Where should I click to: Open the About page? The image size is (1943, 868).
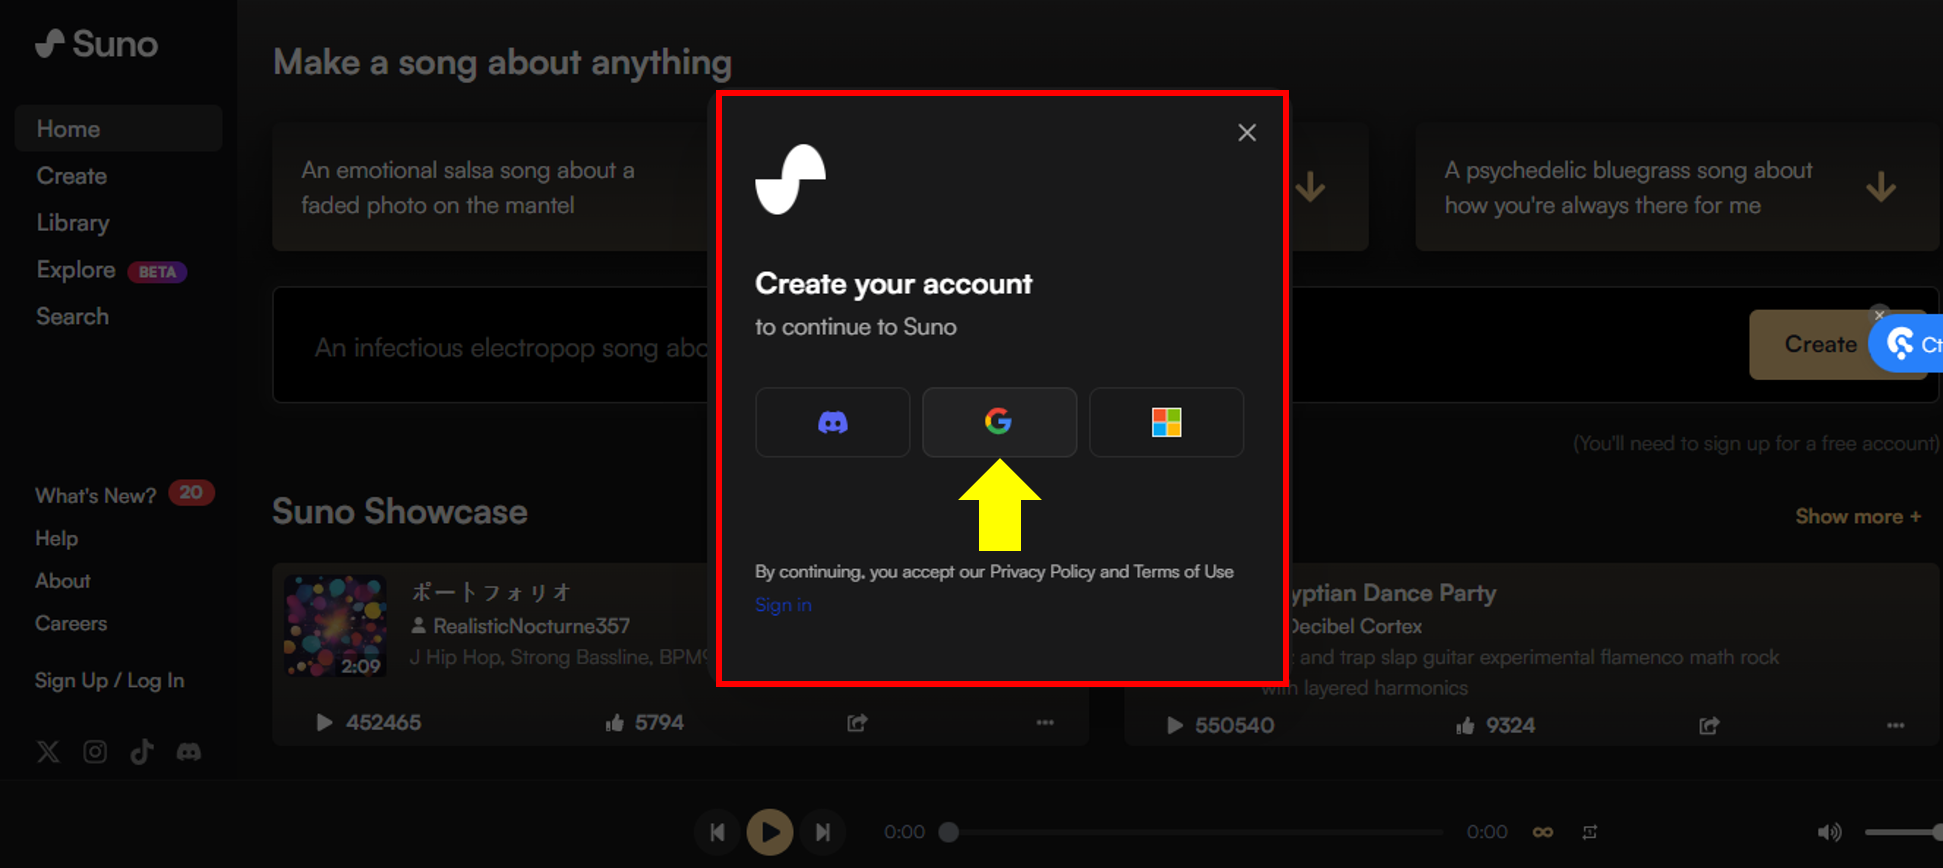[x=62, y=581]
